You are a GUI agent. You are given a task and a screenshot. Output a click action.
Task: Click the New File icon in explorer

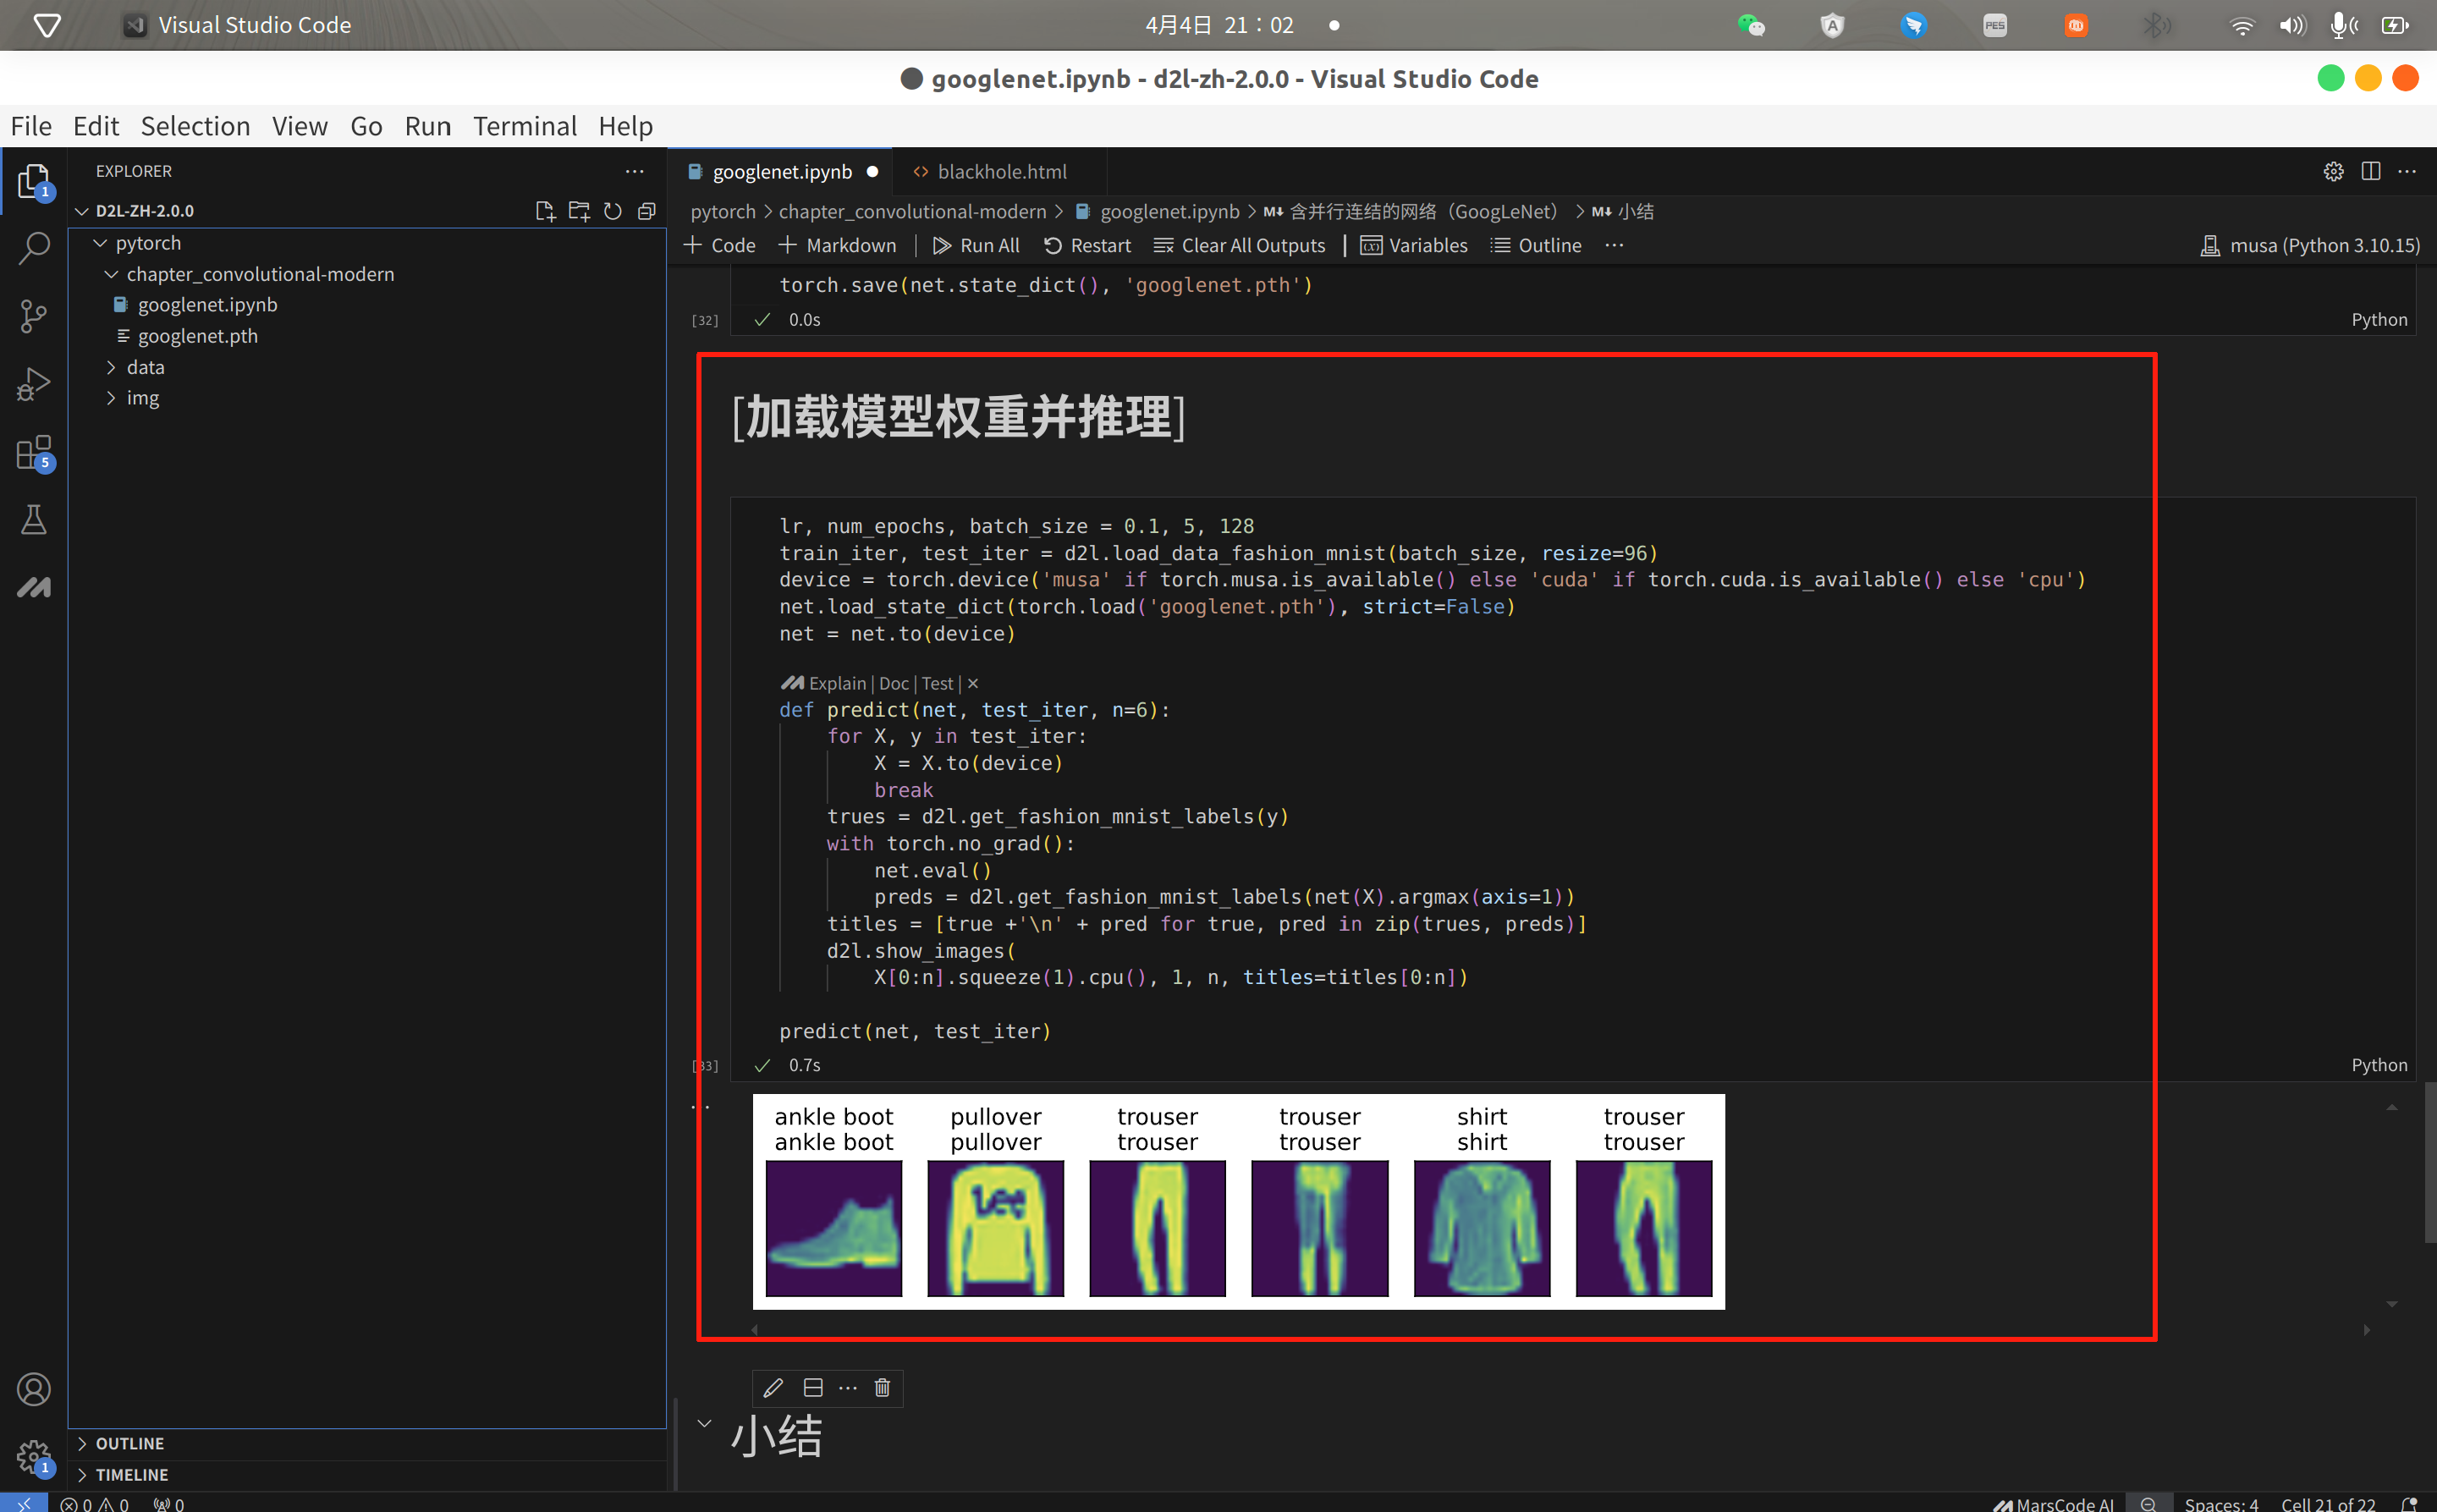545,211
